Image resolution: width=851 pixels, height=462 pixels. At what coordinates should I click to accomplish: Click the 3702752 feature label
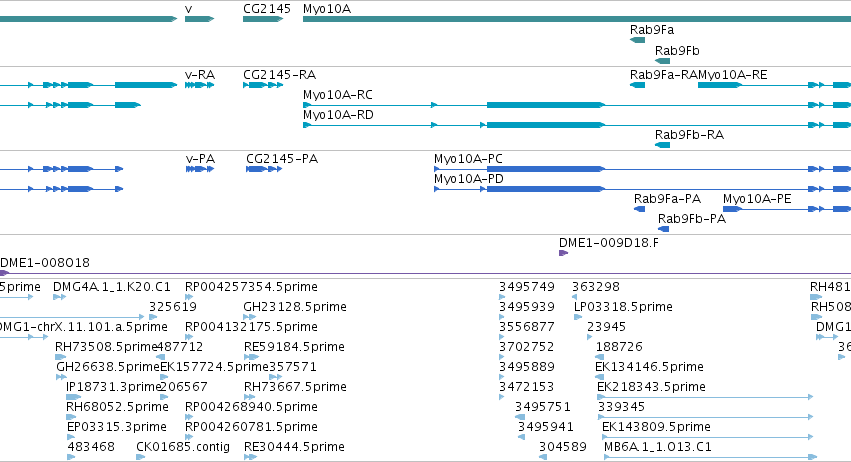pos(527,347)
